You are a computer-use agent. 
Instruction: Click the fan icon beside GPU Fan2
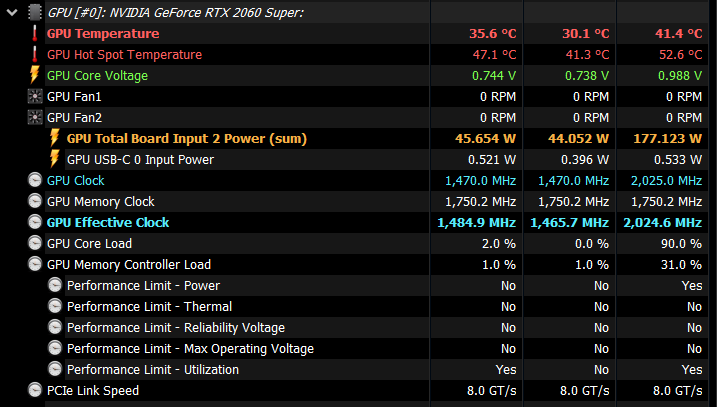click(x=35, y=118)
